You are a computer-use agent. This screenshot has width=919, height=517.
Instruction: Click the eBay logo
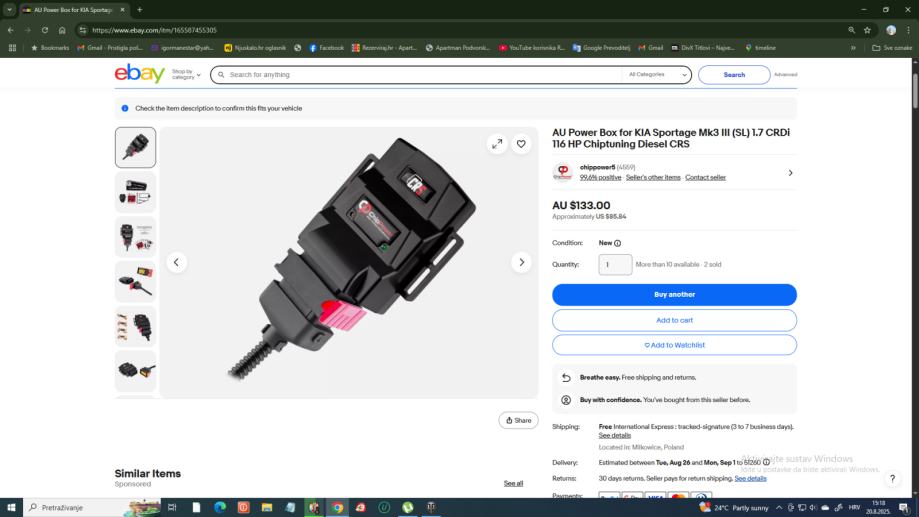(139, 74)
